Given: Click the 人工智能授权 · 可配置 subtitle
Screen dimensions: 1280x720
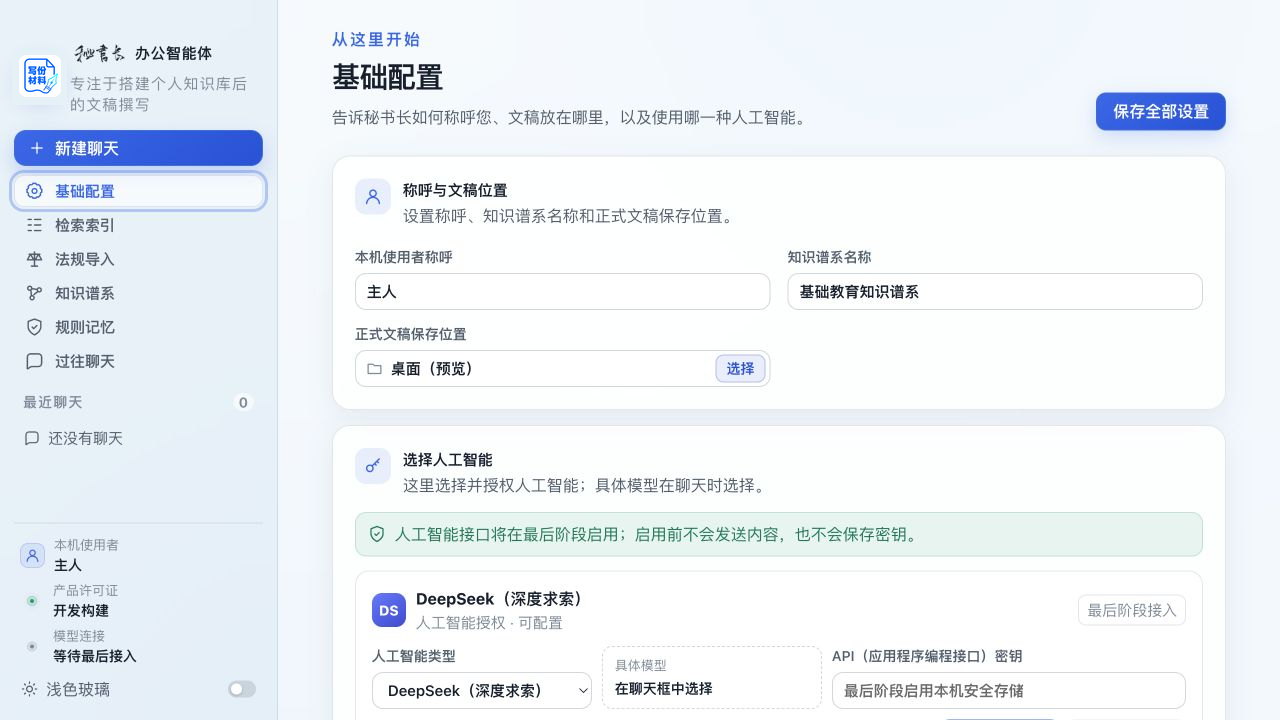Looking at the screenshot, I should point(489,623).
